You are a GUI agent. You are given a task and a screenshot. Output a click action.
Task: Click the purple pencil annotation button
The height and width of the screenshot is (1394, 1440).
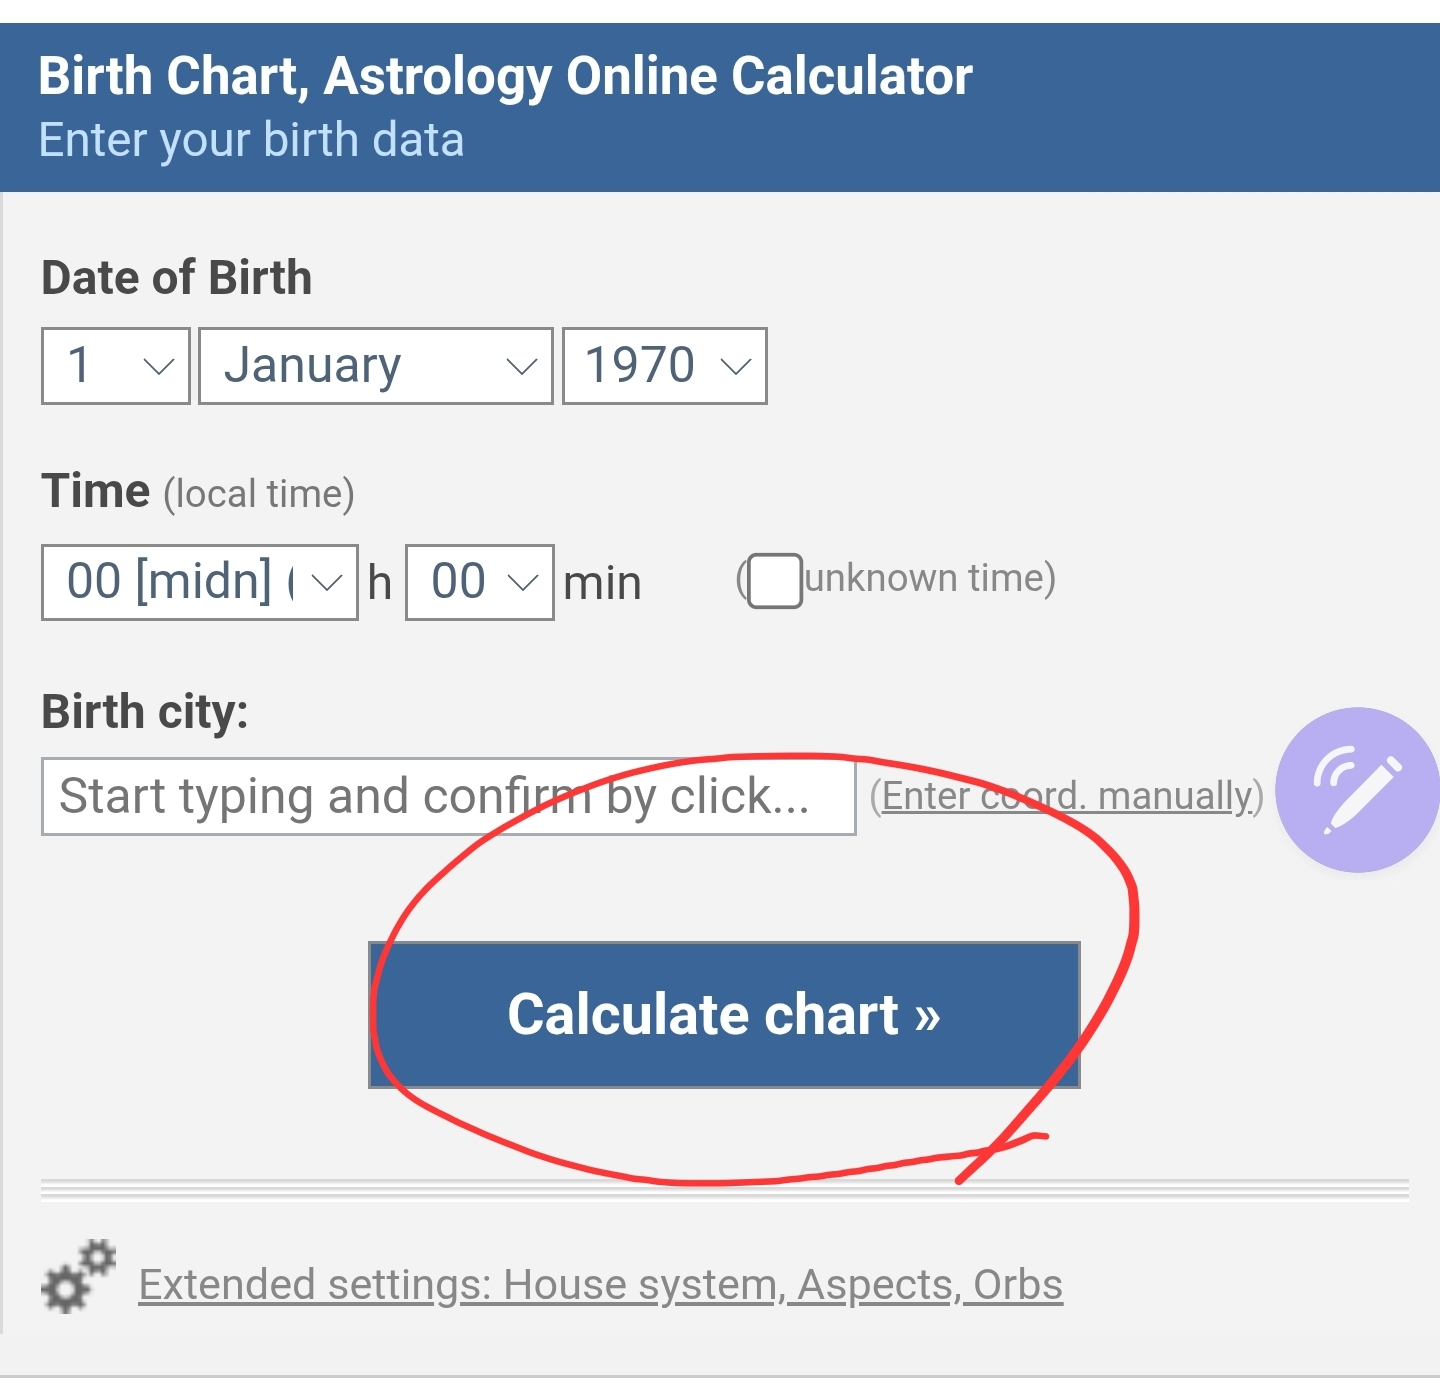[x=1357, y=789]
